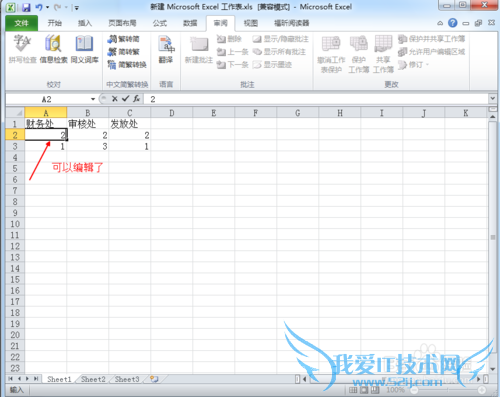Switch to the Formulas (公式) tab

(x=160, y=23)
